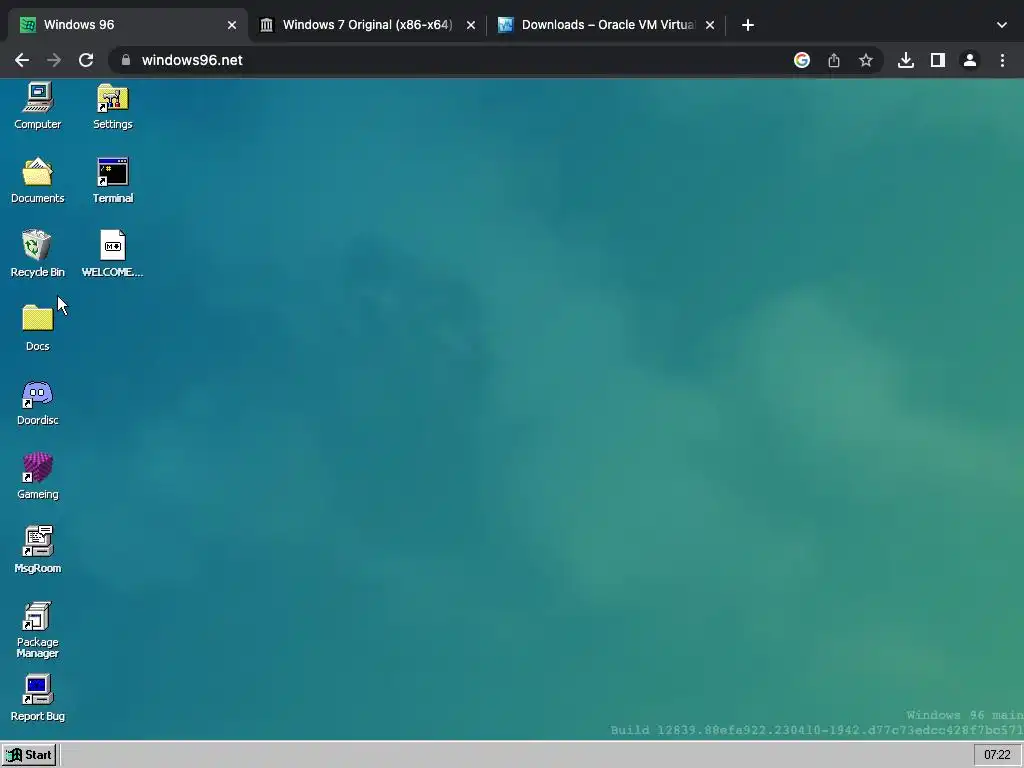Screen dimensions: 1024x768
Task: Click the Google icon in address bar
Action: pos(802,60)
